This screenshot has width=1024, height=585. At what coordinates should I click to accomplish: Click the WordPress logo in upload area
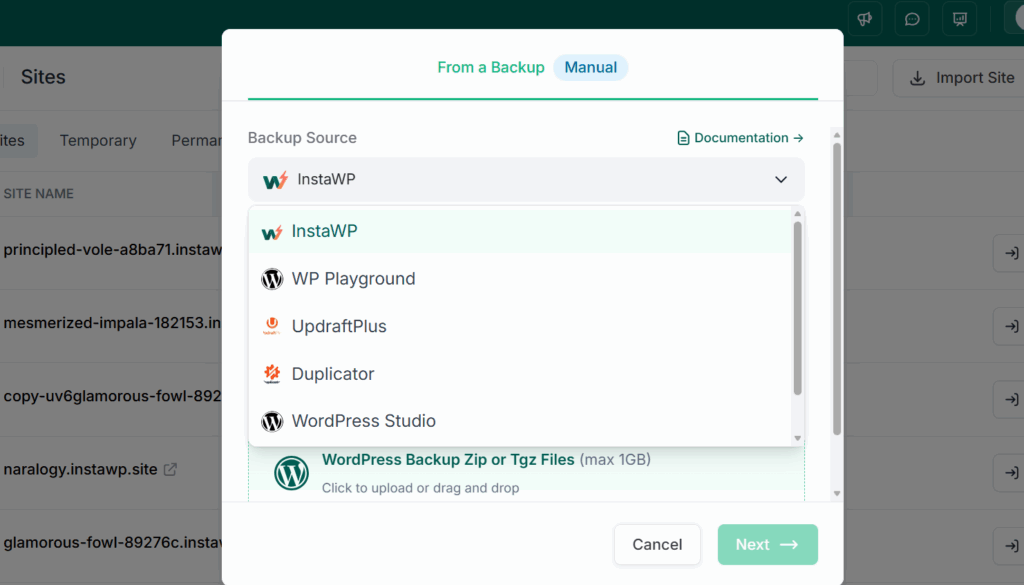tap(291, 473)
